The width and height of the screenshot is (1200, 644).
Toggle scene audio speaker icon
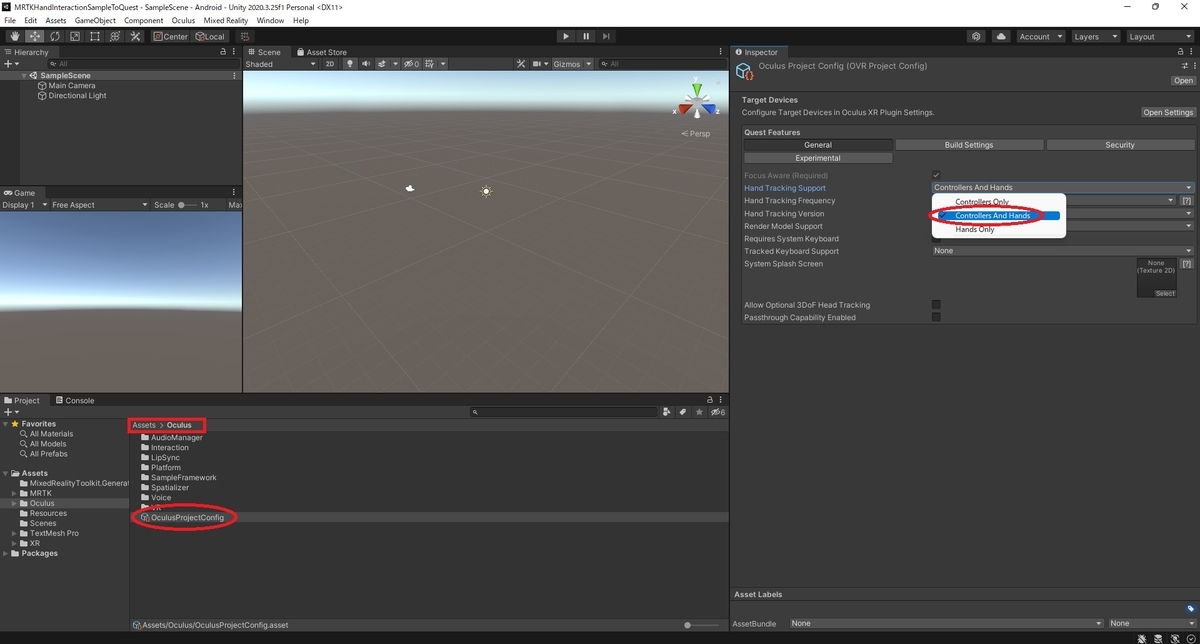(x=366, y=64)
